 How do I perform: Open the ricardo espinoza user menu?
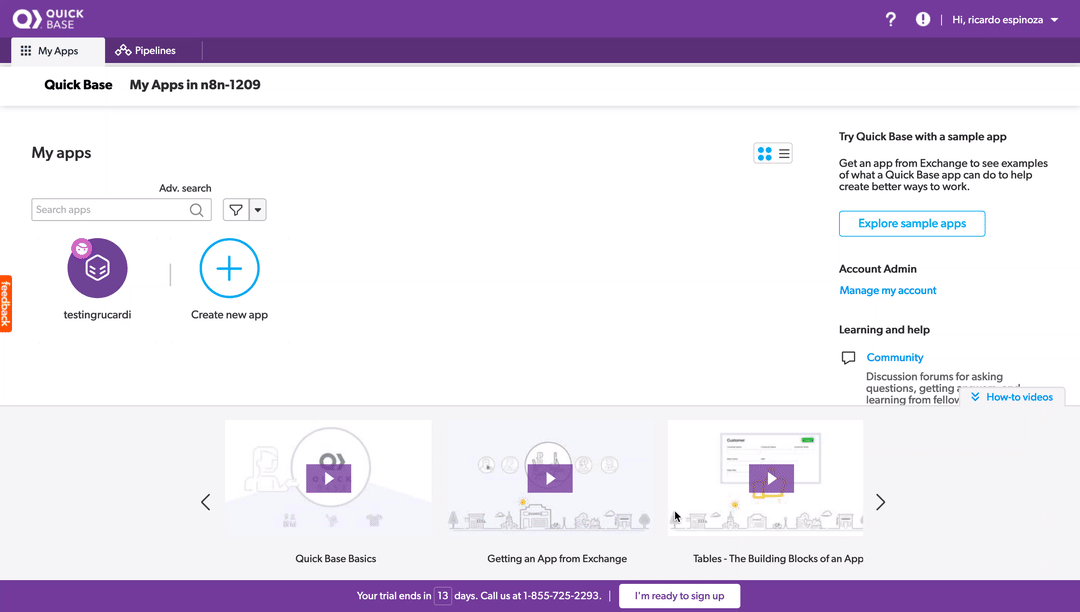1004,19
